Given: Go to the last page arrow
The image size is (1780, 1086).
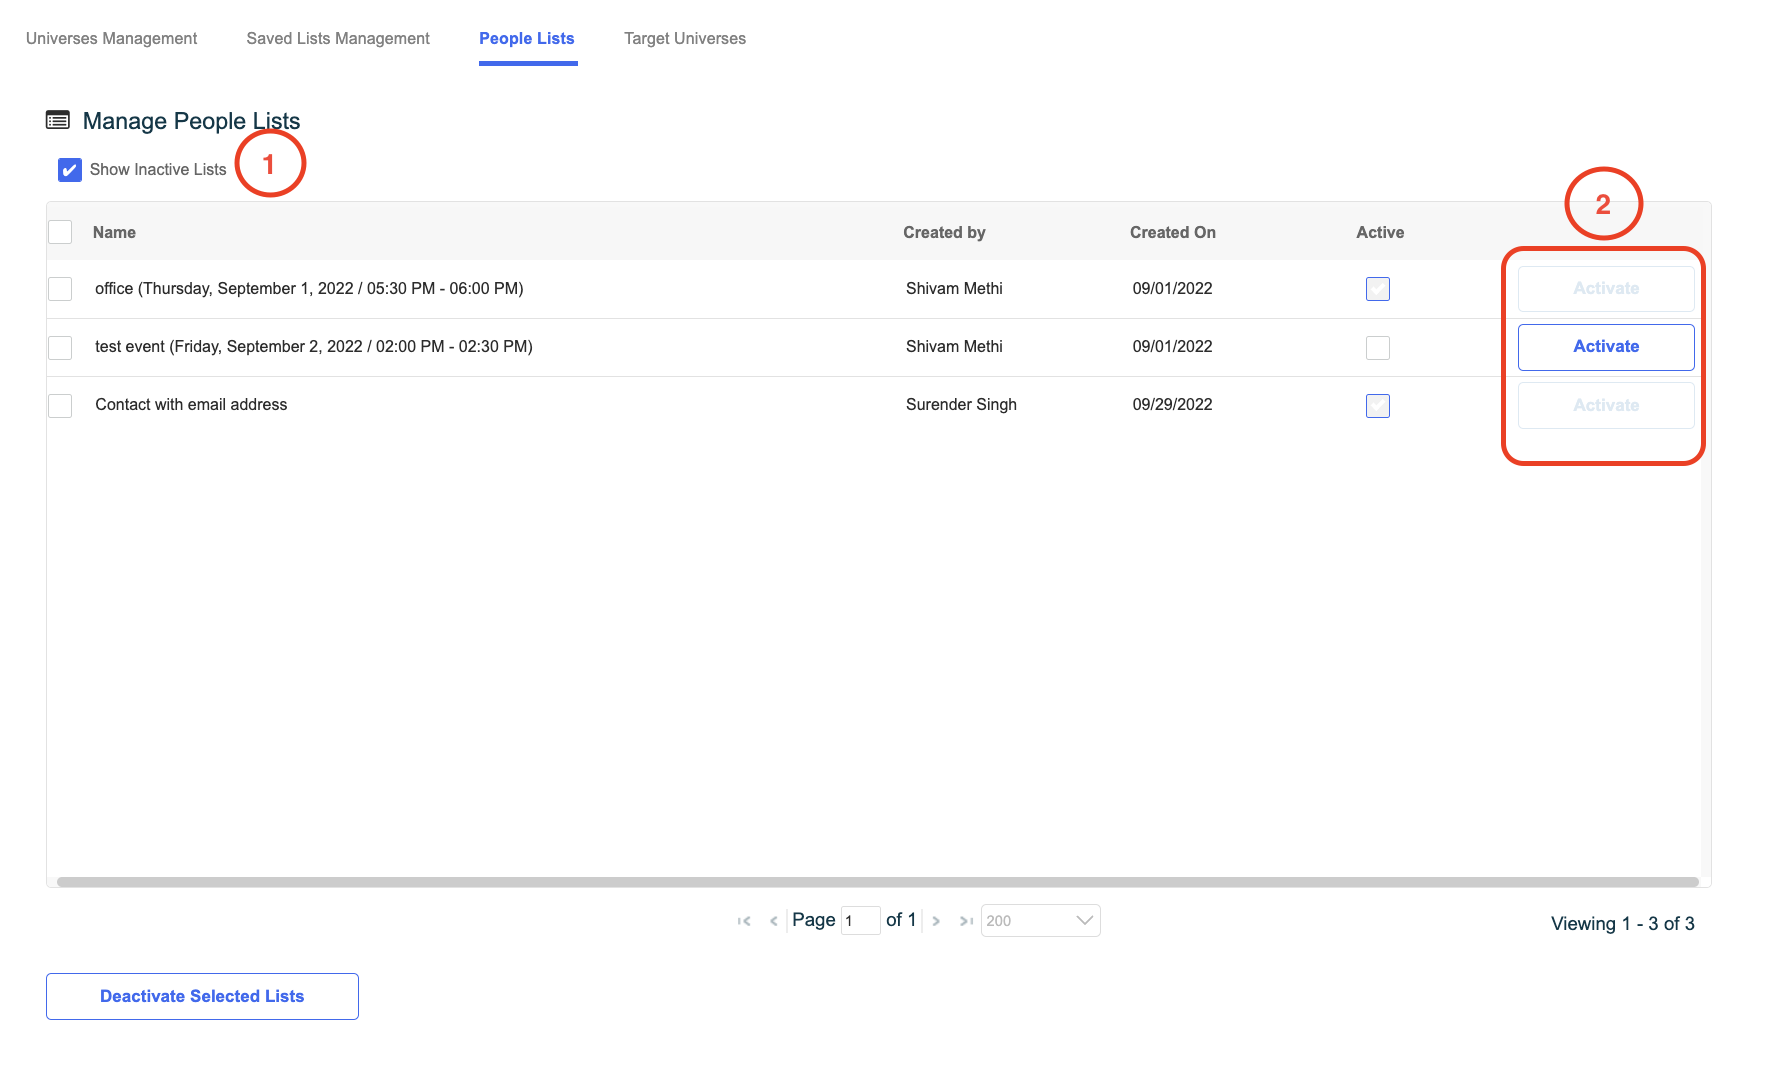Looking at the screenshot, I should [966, 921].
